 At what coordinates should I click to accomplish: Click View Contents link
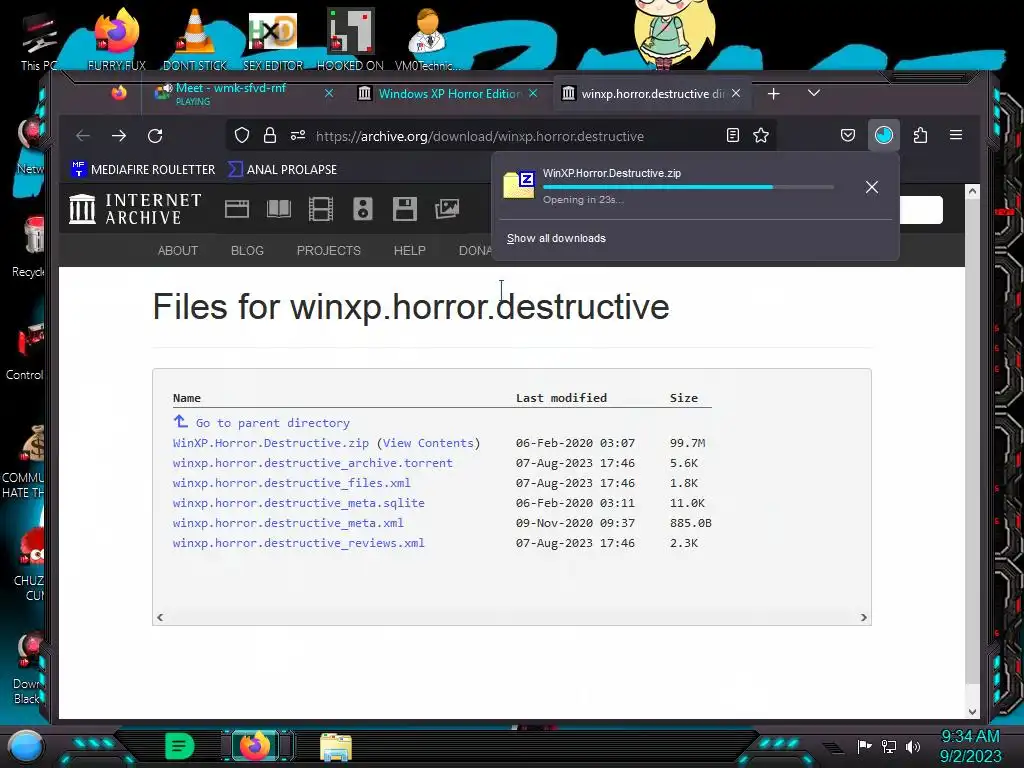(x=428, y=443)
